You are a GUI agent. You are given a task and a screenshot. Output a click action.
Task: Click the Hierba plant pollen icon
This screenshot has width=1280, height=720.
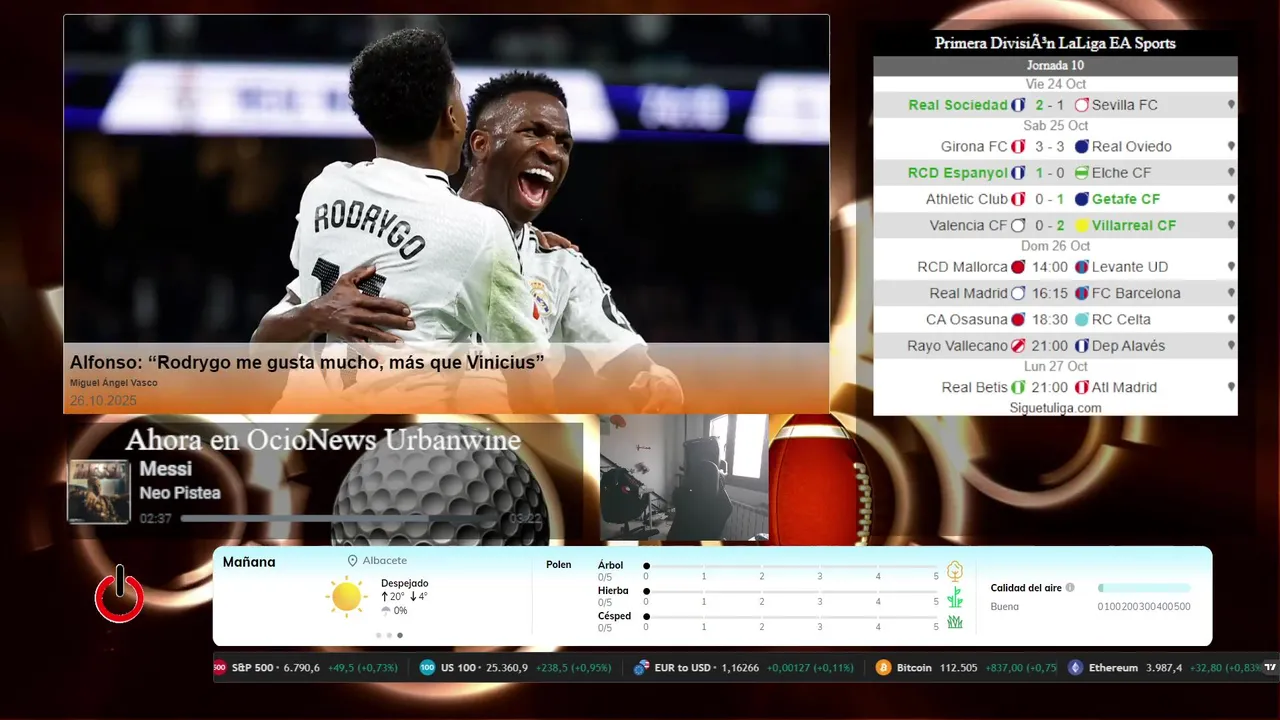(x=954, y=597)
